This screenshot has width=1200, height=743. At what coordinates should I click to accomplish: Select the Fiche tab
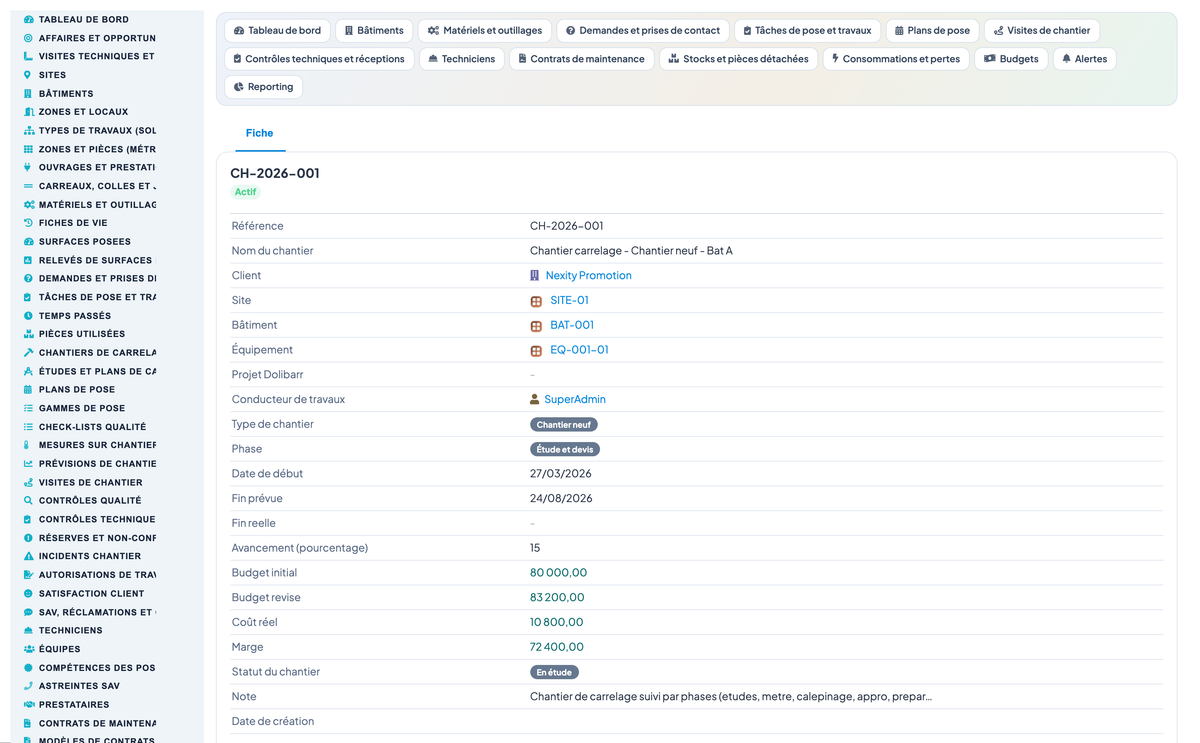pyautogui.click(x=259, y=133)
